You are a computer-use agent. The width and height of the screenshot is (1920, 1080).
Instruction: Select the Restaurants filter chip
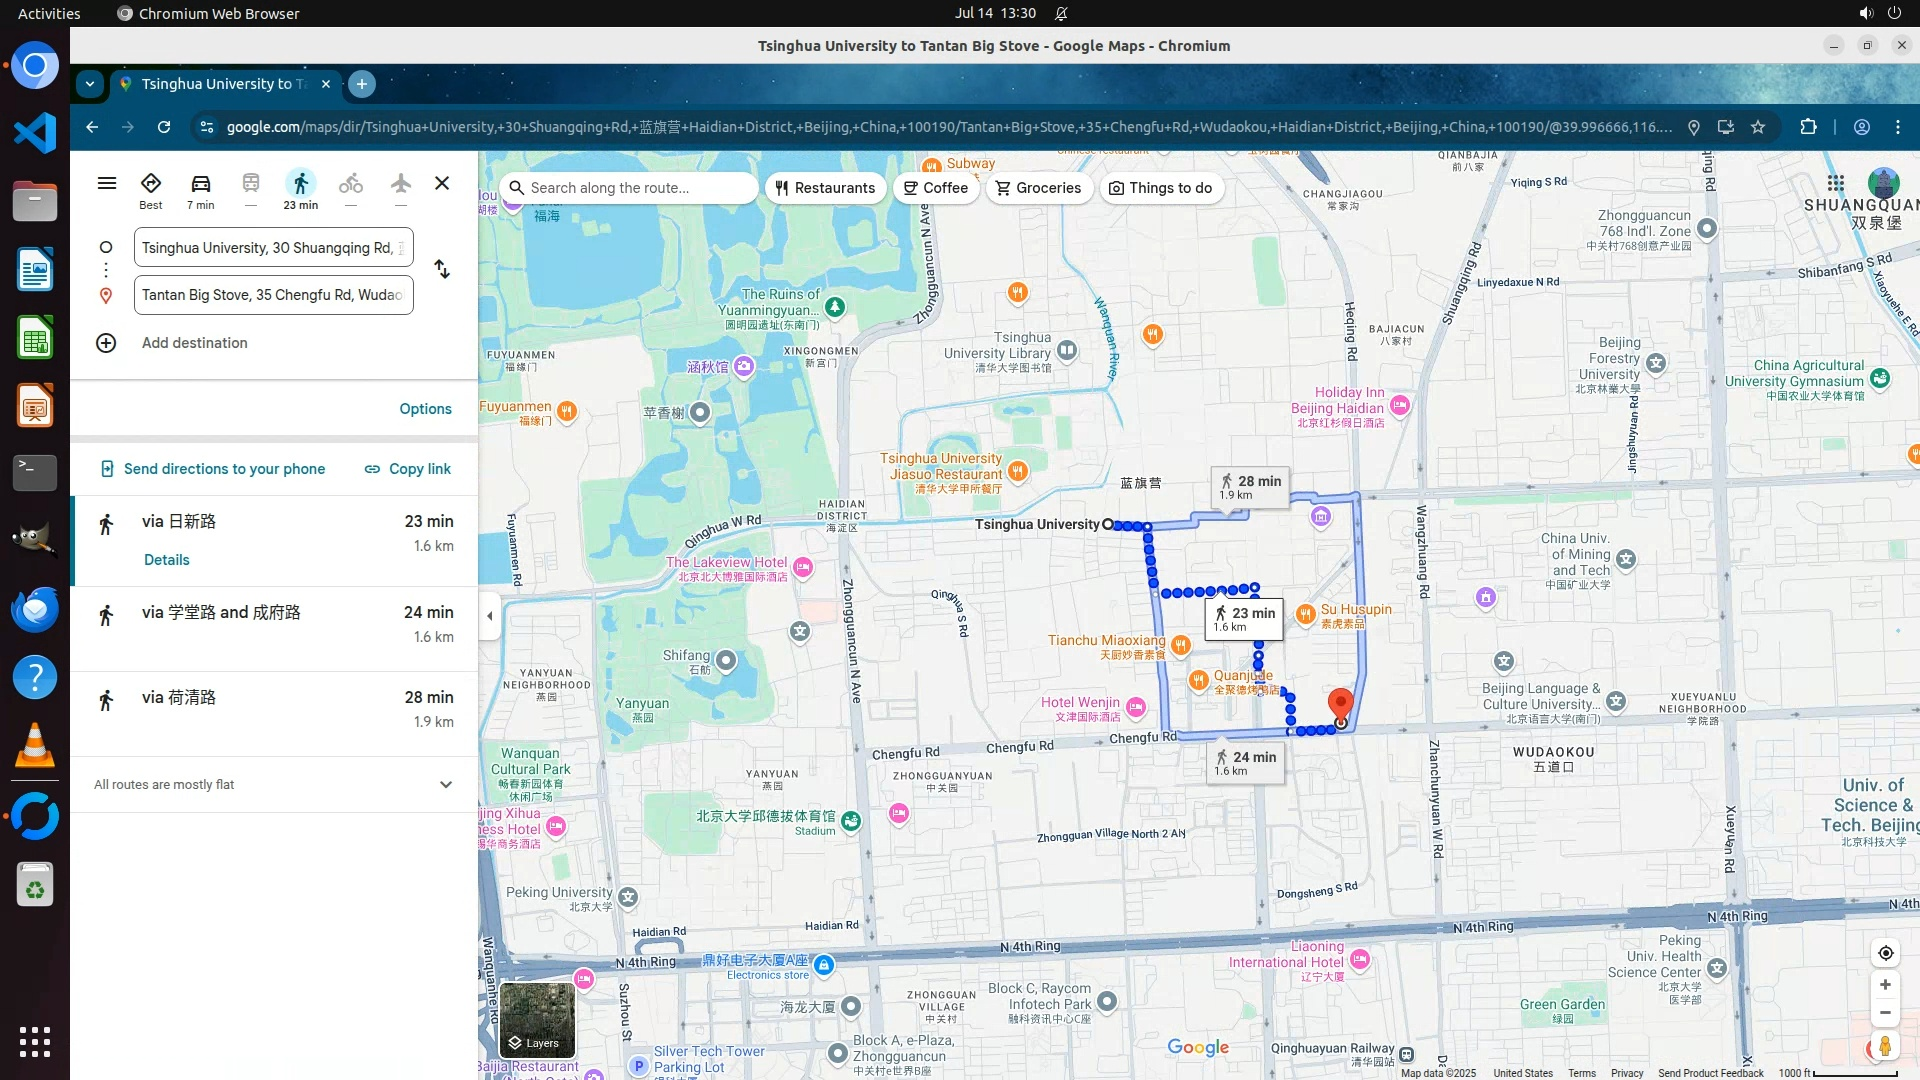[825, 188]
